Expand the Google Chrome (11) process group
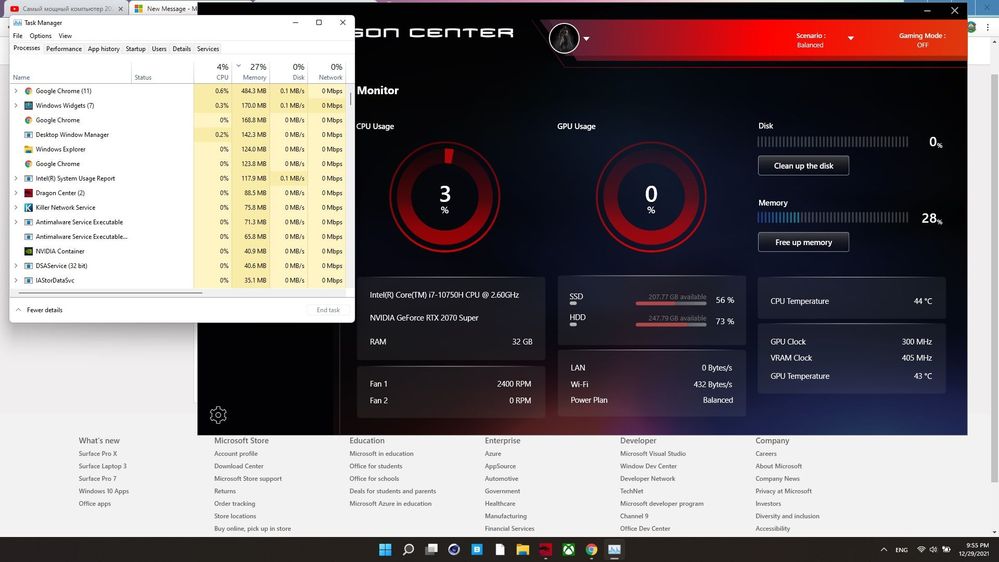The height and width of the screenshot is (562, 999). click(16, 91)
